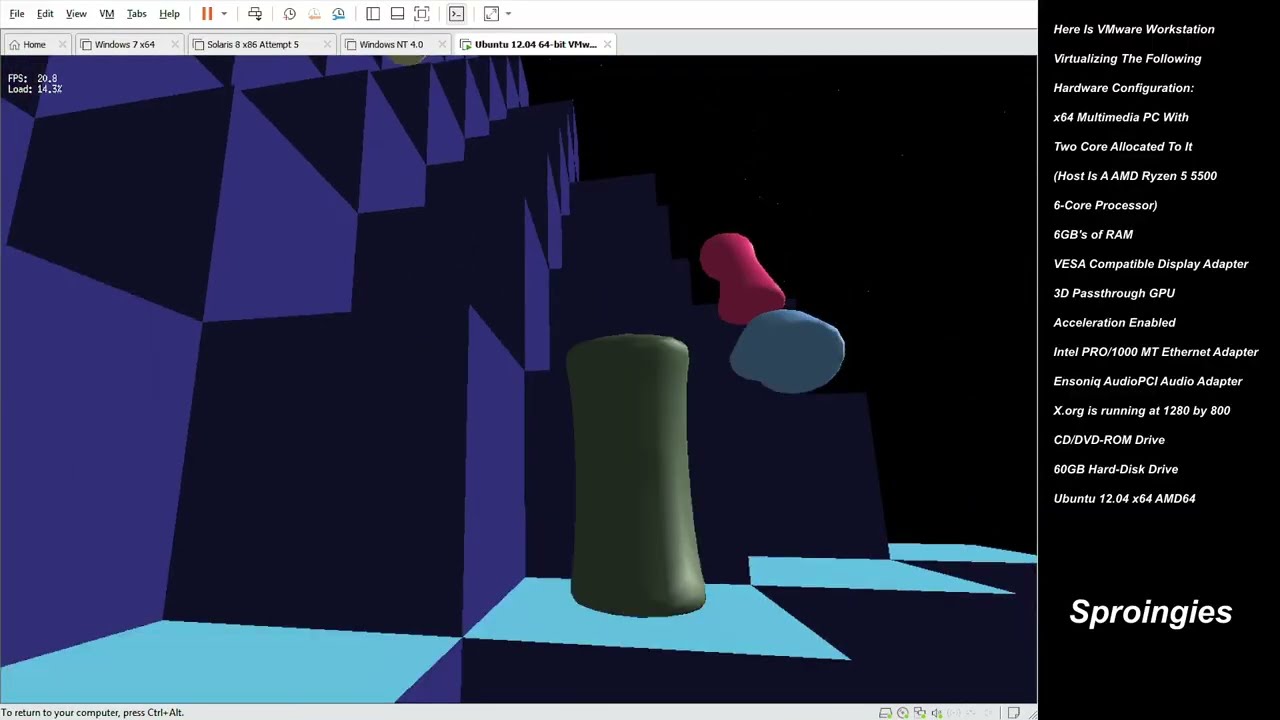Click the Load: 14.3% readout

click(x=35, y=89)
